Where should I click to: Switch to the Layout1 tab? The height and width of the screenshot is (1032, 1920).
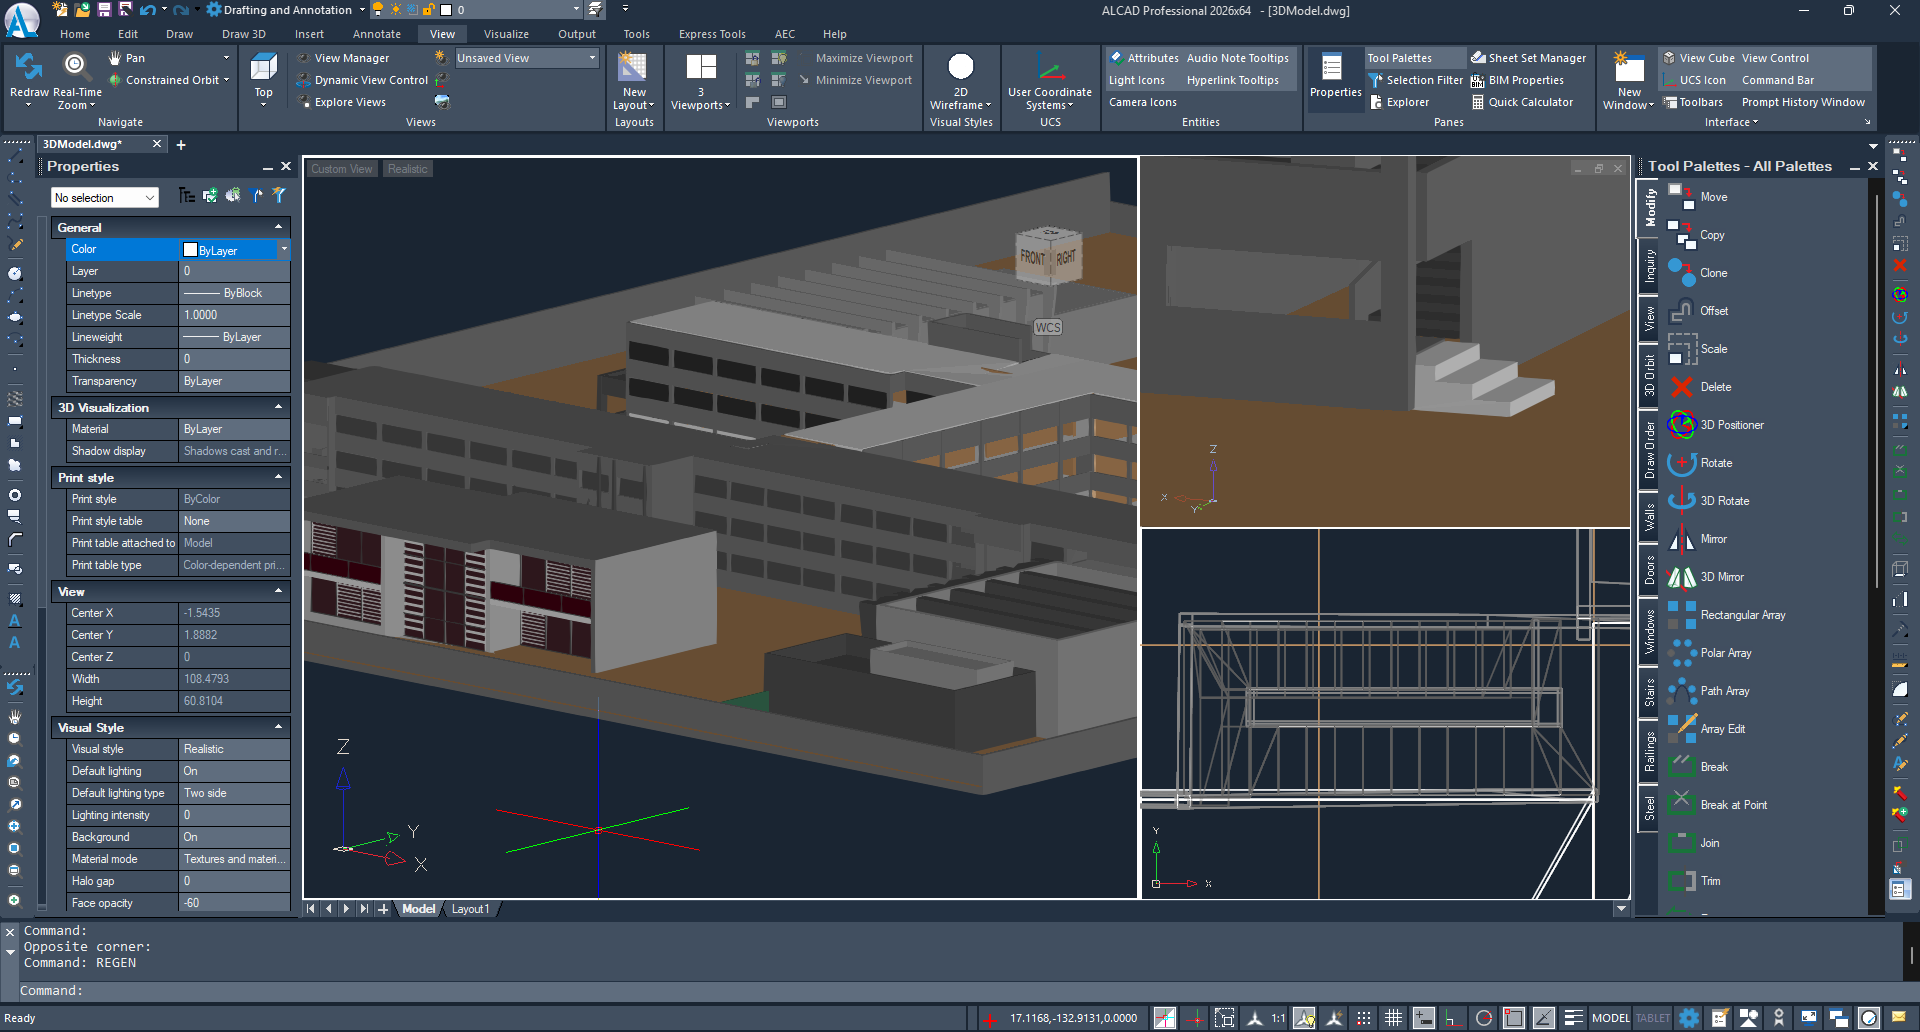[x=470, y=909]
